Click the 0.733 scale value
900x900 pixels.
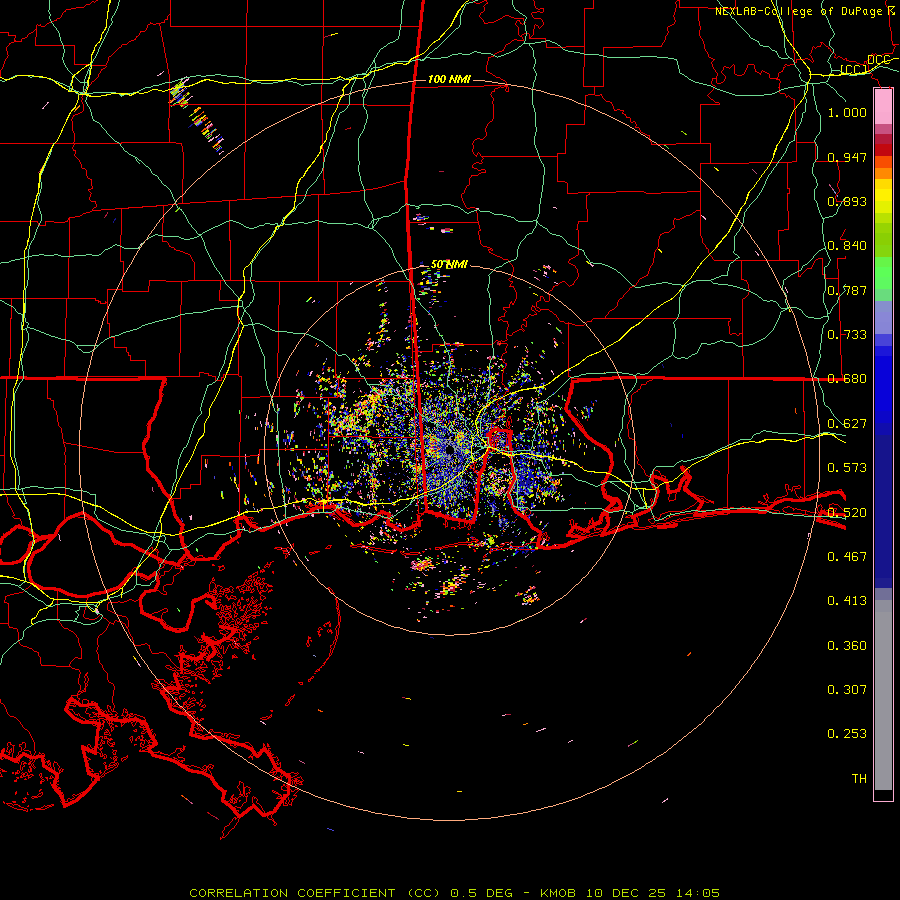pos(847,335)
